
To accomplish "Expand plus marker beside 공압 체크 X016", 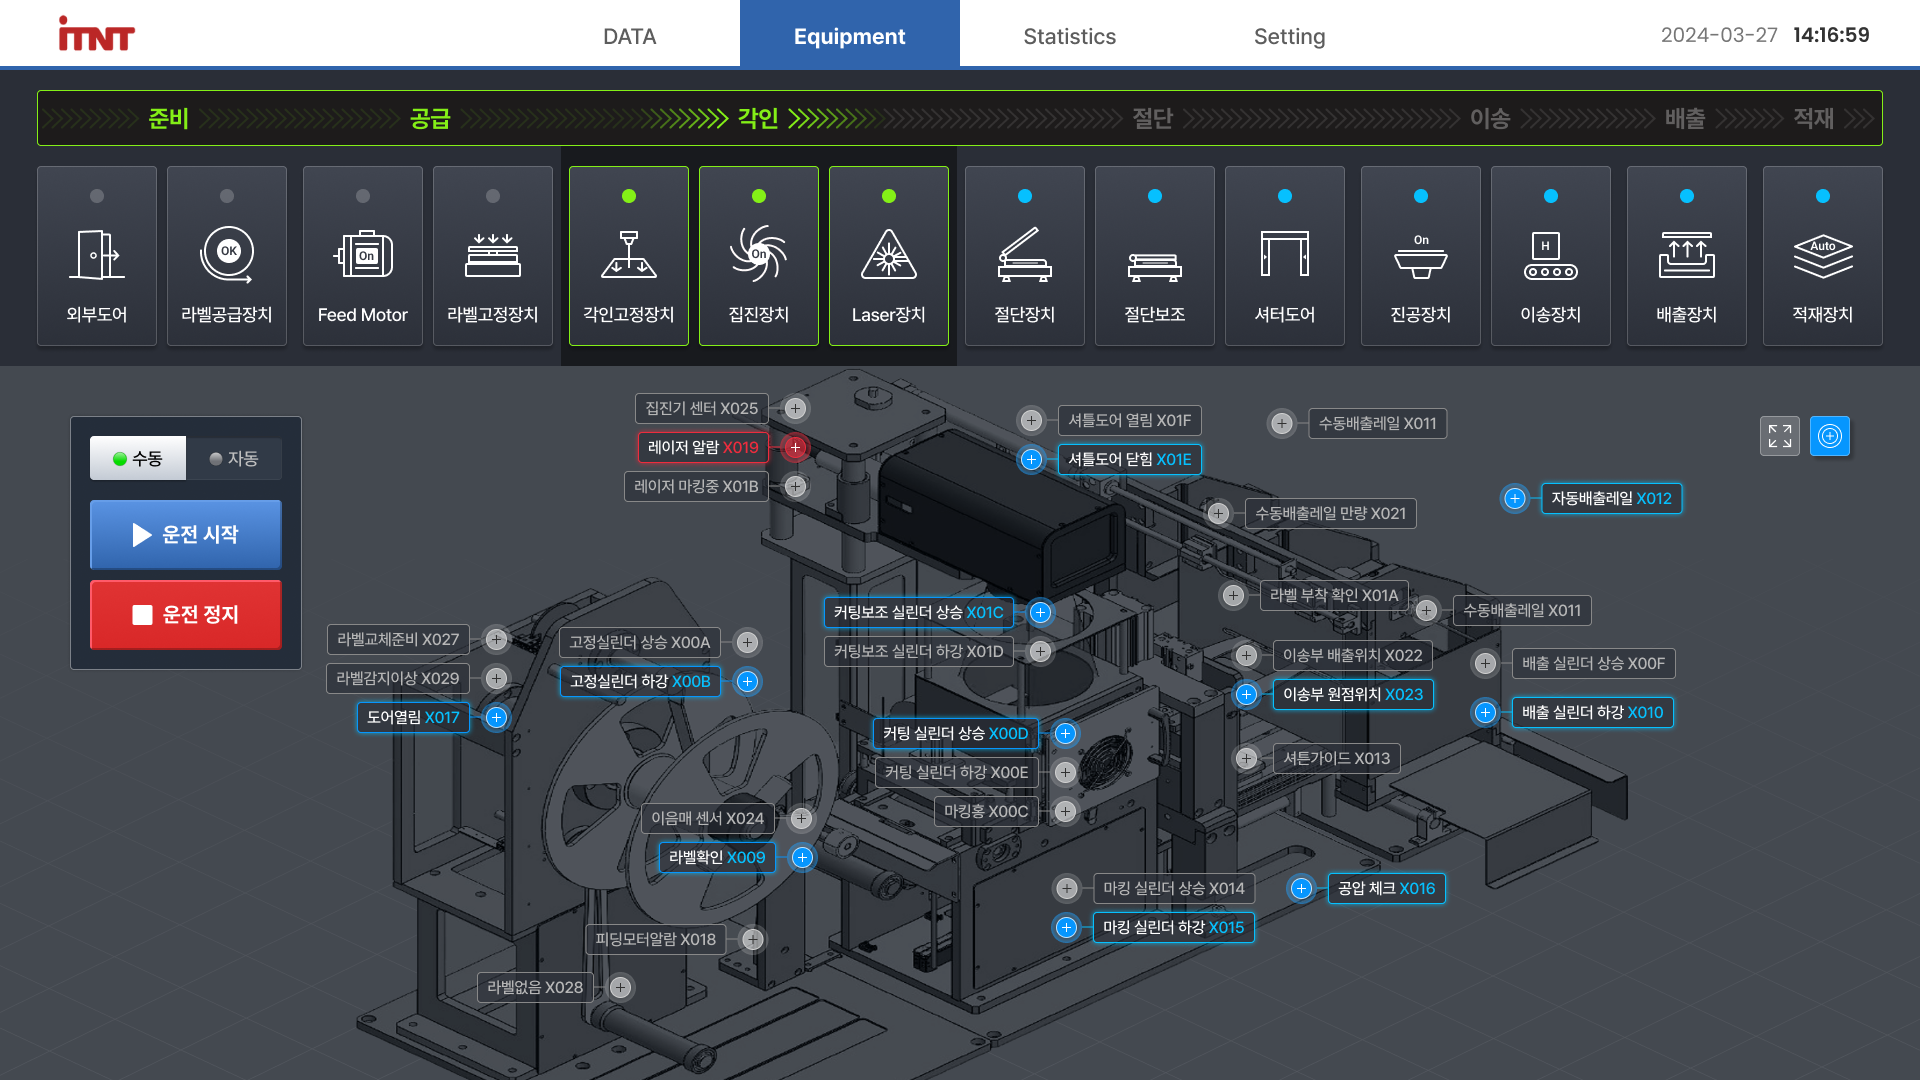I will point(1300,888).
